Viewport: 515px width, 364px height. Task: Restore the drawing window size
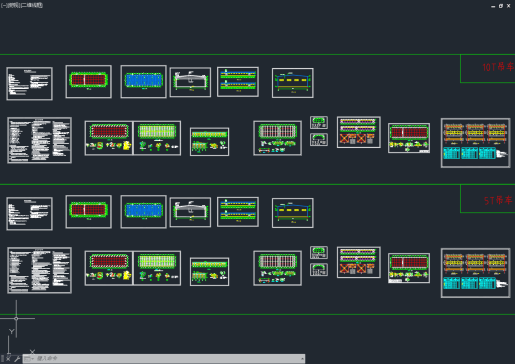[x=501, y=6]
